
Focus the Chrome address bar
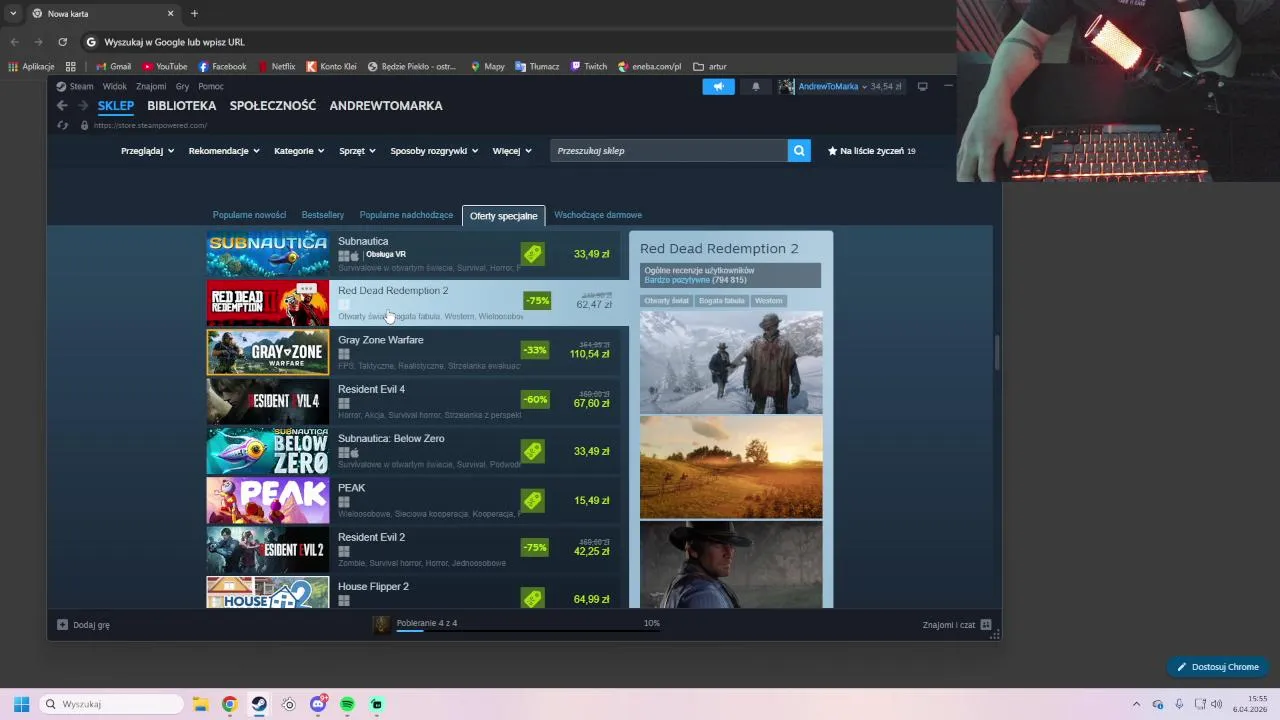[x=520, y=42]
